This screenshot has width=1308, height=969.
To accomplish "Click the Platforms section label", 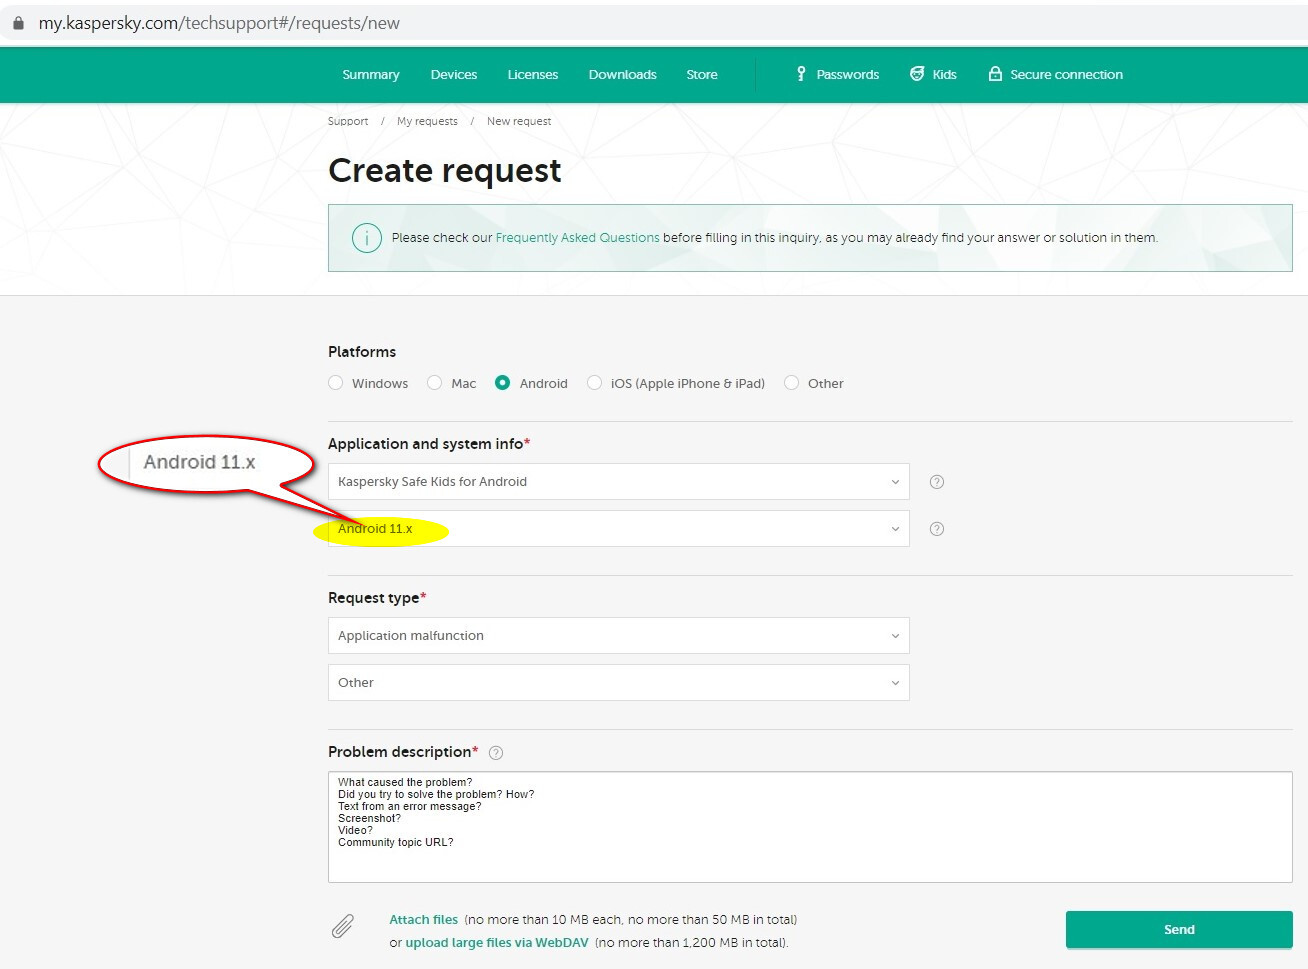I will pyautogui.click(x=362, y=352).
